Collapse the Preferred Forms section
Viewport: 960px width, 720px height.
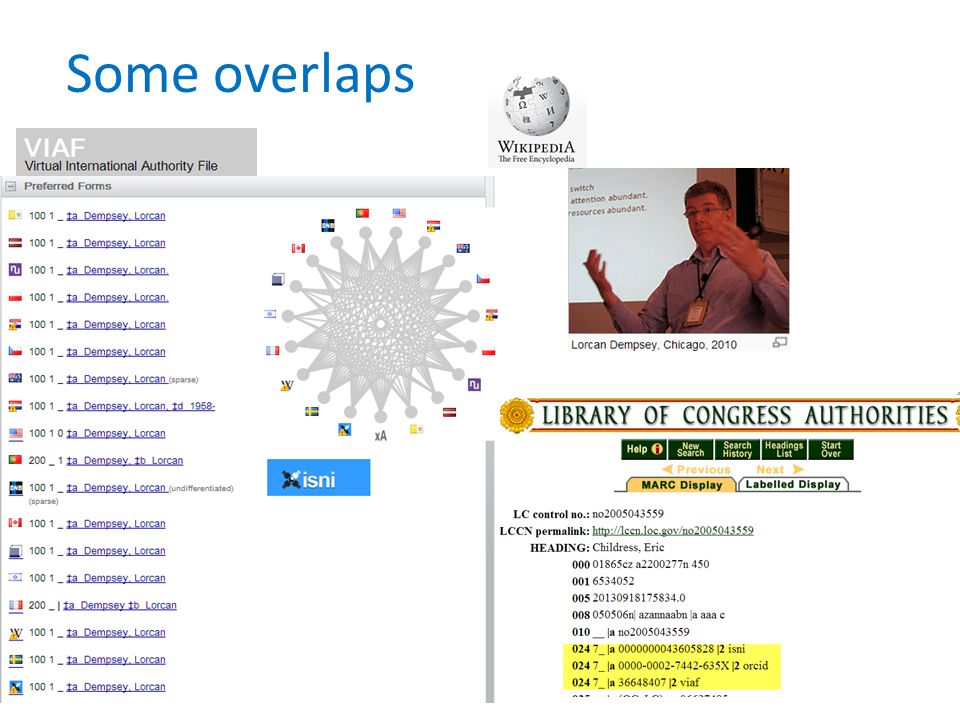tap(10, 186)
